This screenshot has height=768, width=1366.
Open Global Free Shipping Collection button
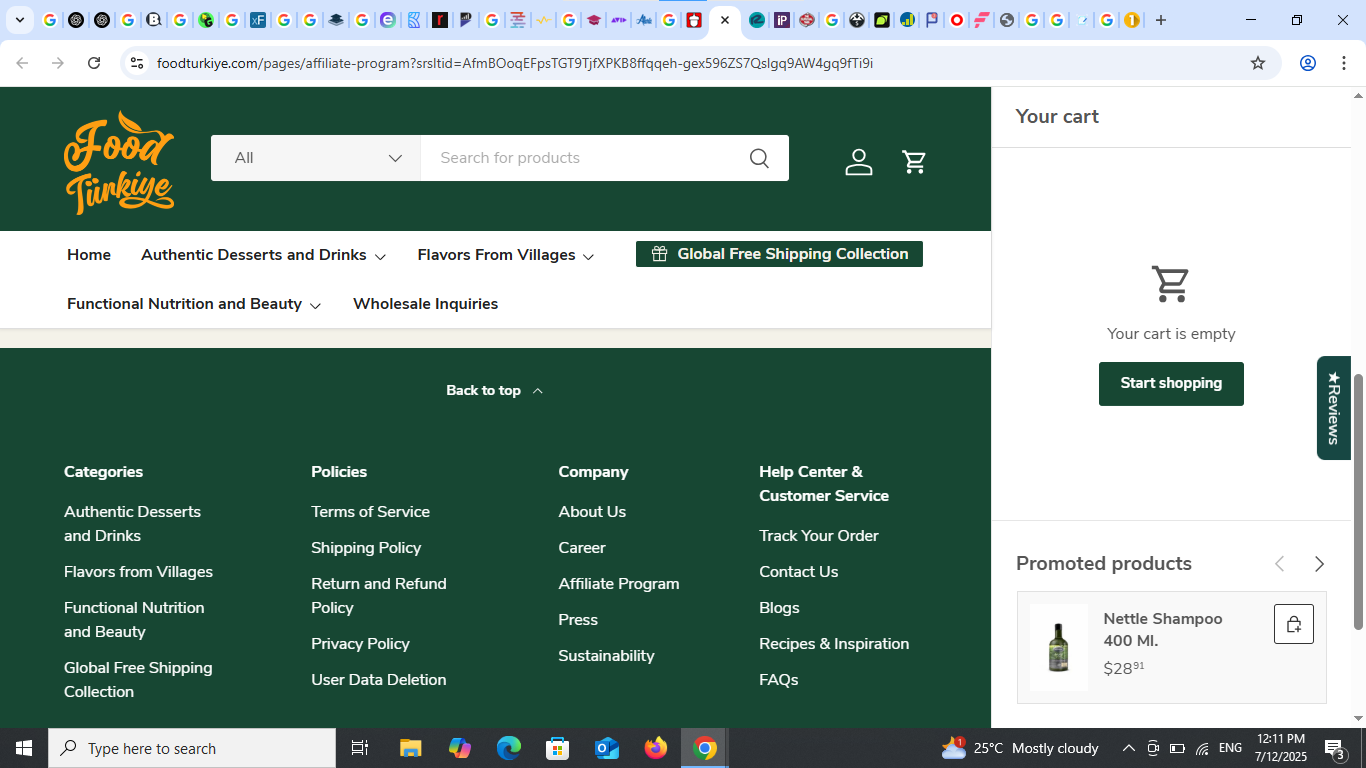coord(779,254)
